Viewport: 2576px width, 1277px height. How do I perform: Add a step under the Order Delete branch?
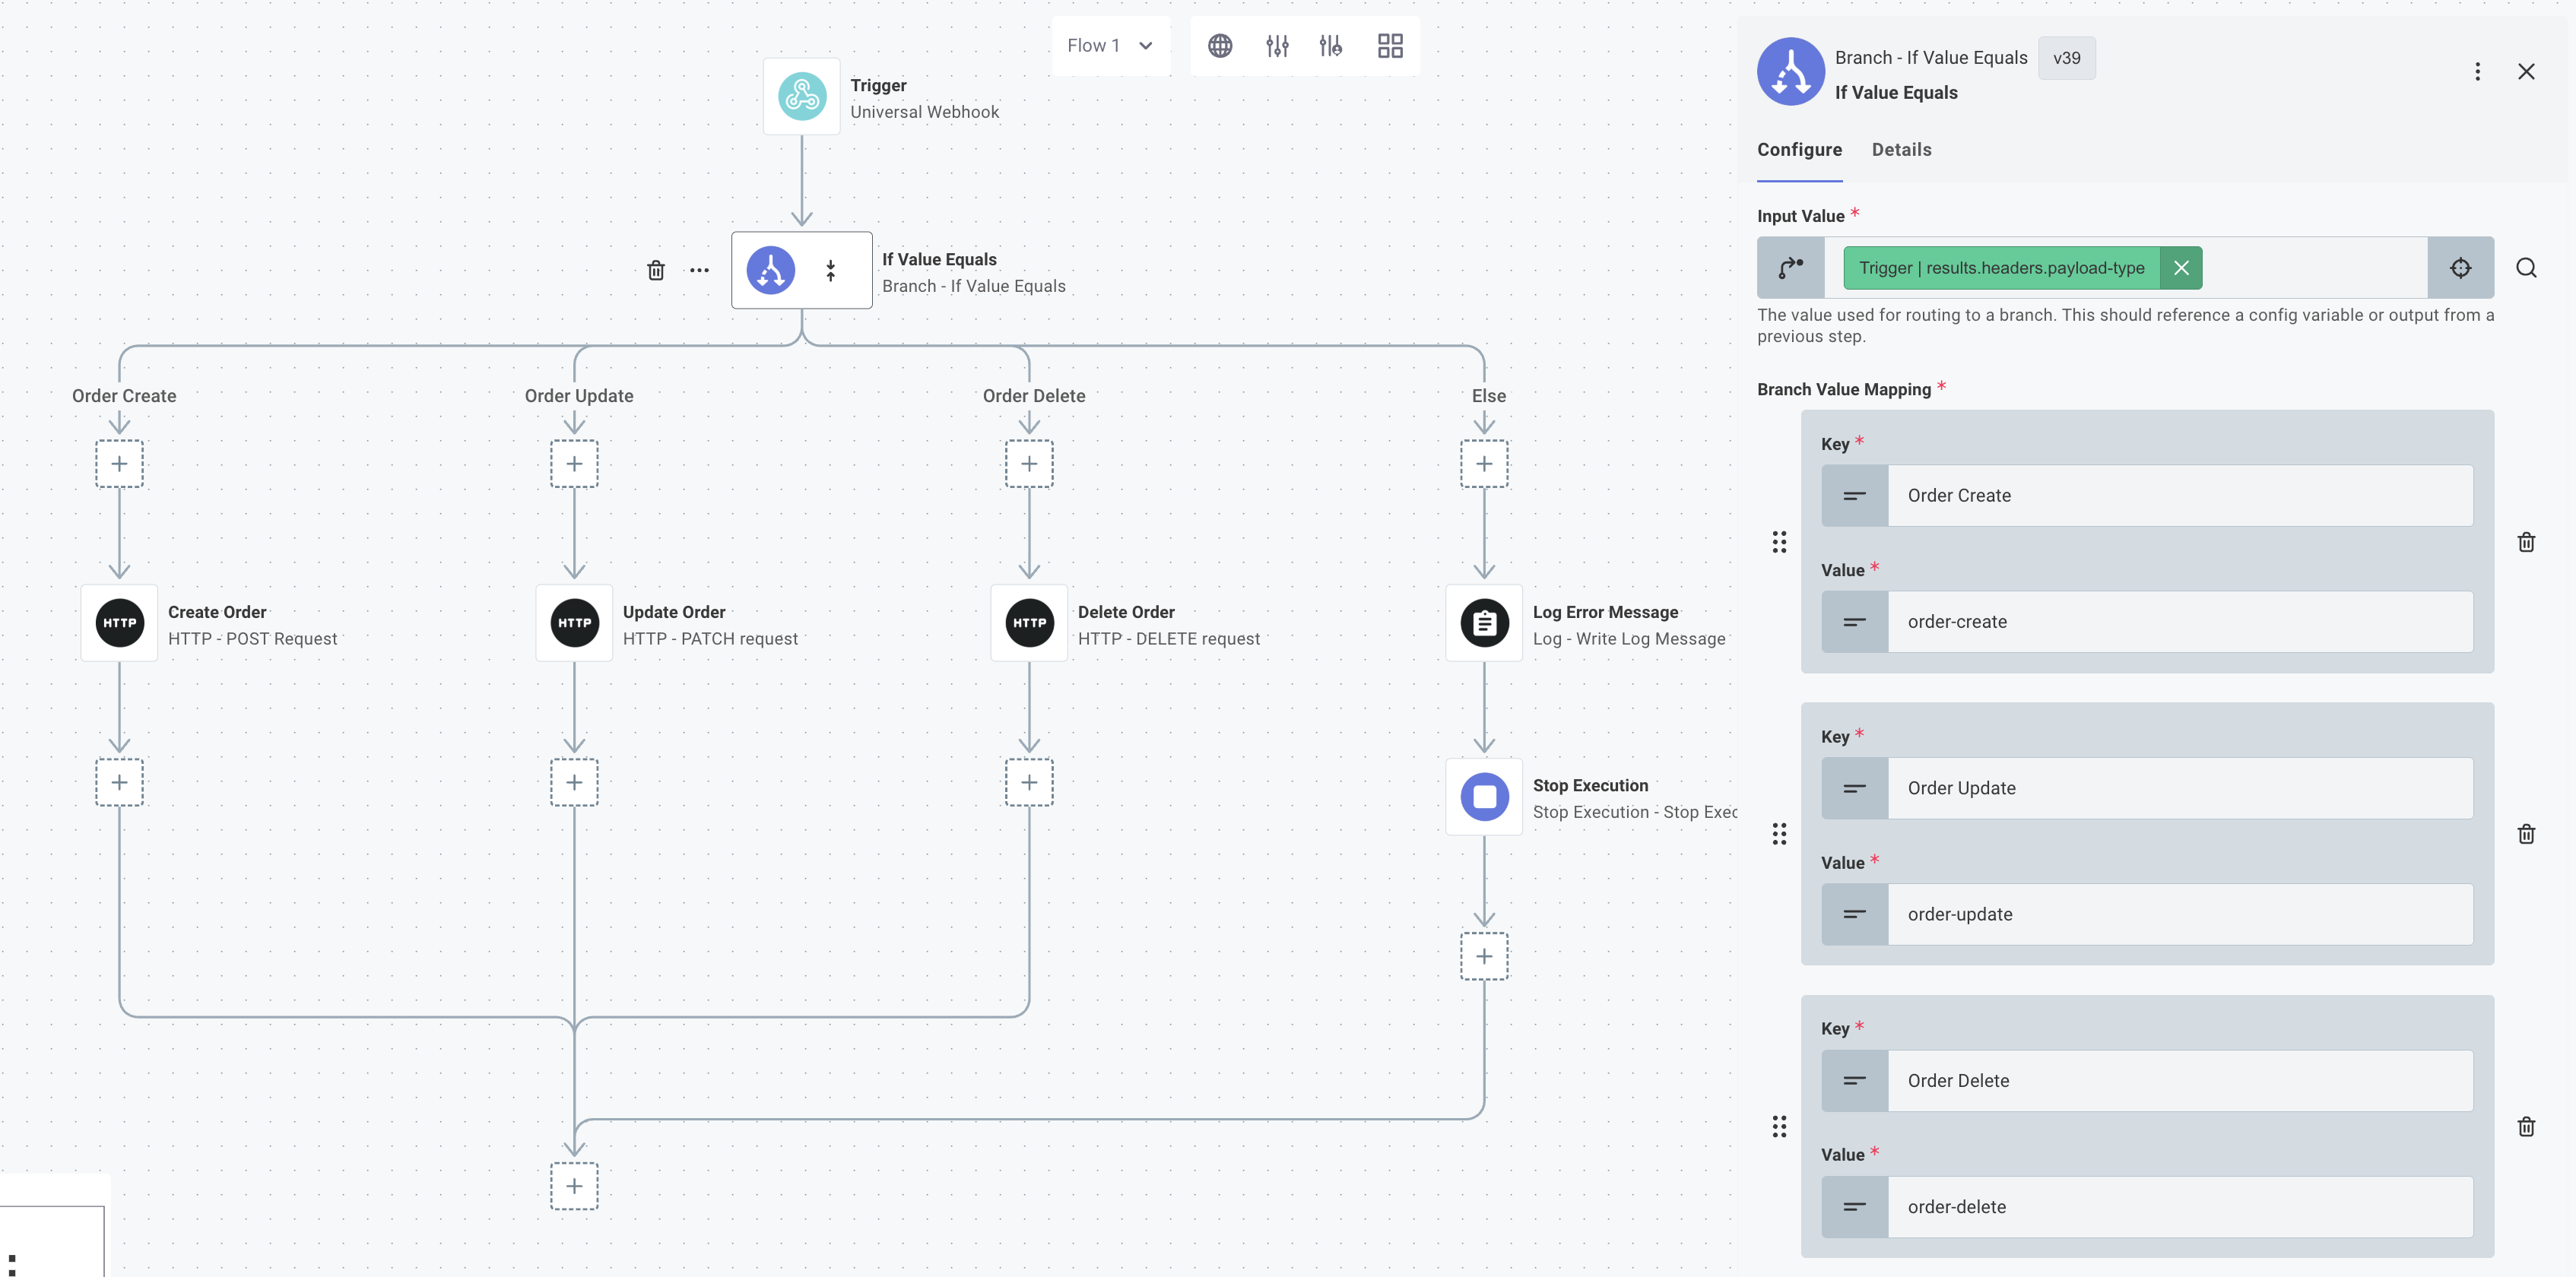(x=1028, y=464)
